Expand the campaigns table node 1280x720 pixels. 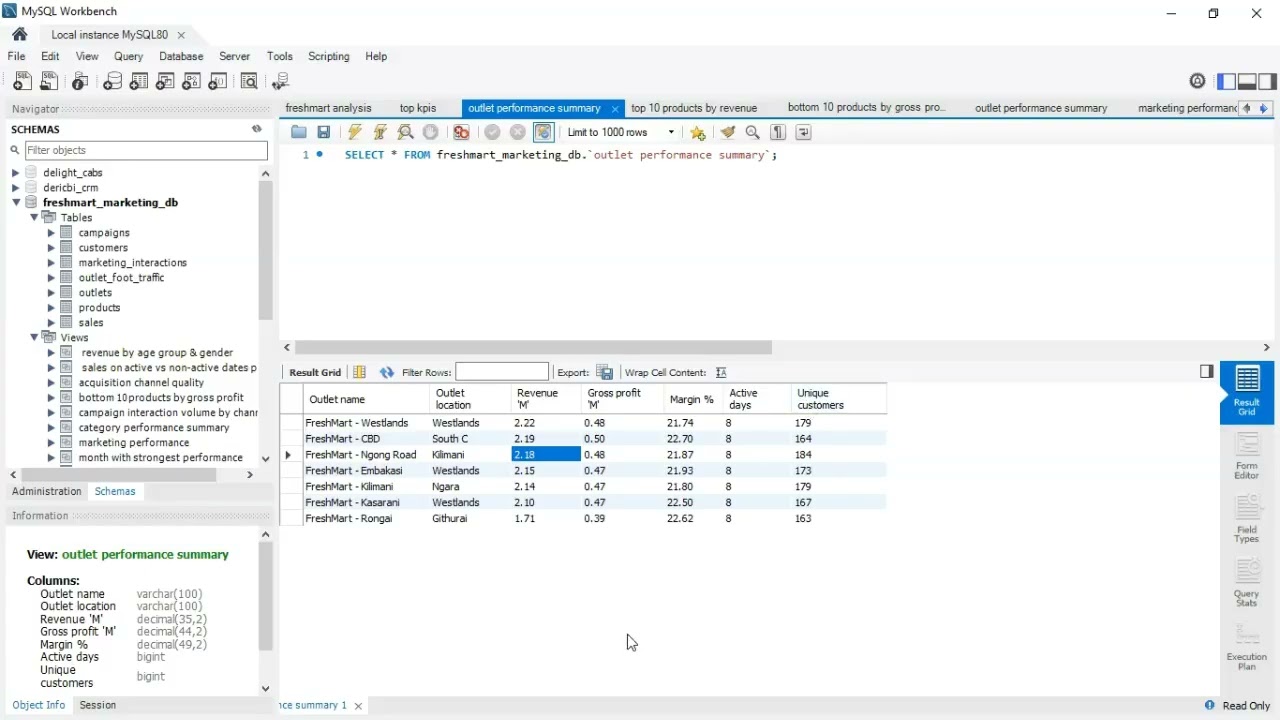pyautogui.click(x=51, y=233)
